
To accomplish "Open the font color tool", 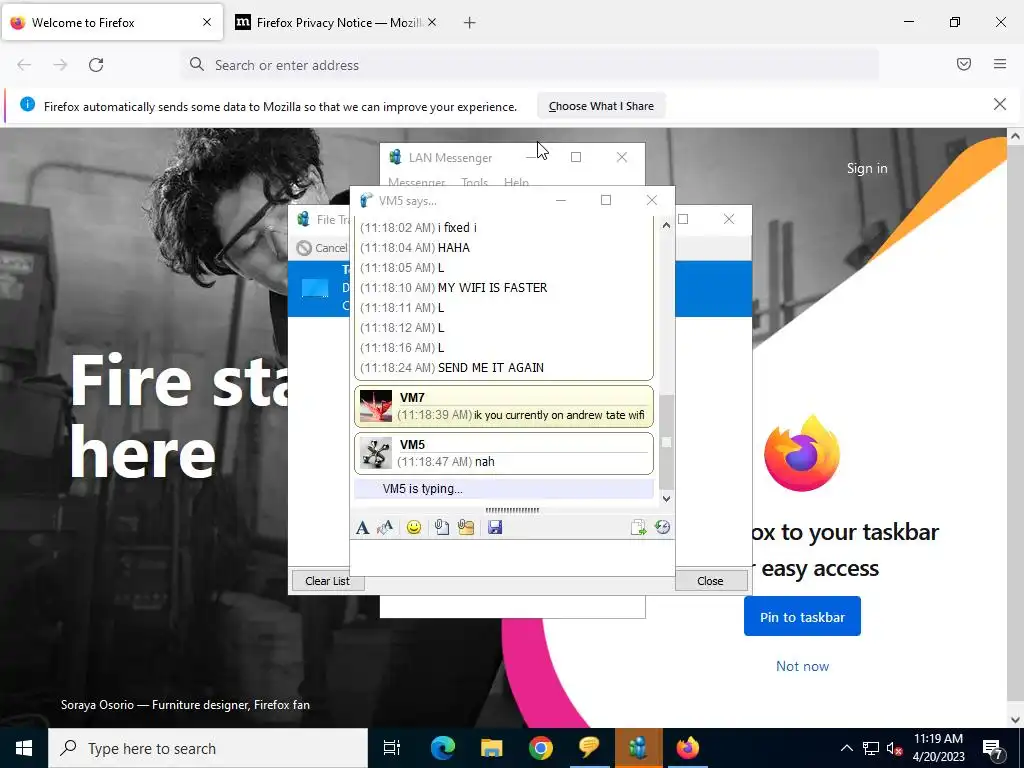I will pyautogui.click(x=385, y=528).
